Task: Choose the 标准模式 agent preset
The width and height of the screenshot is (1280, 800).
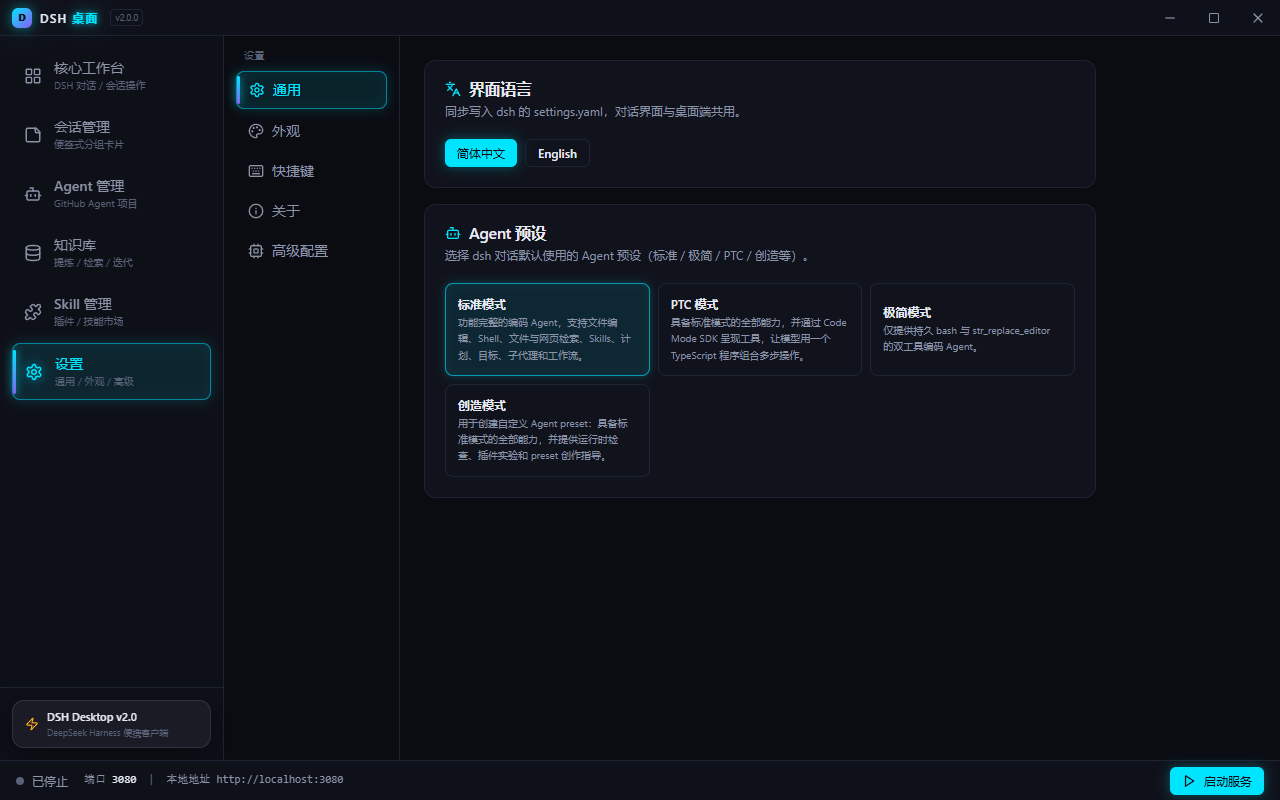Action: tap(547, 329)
